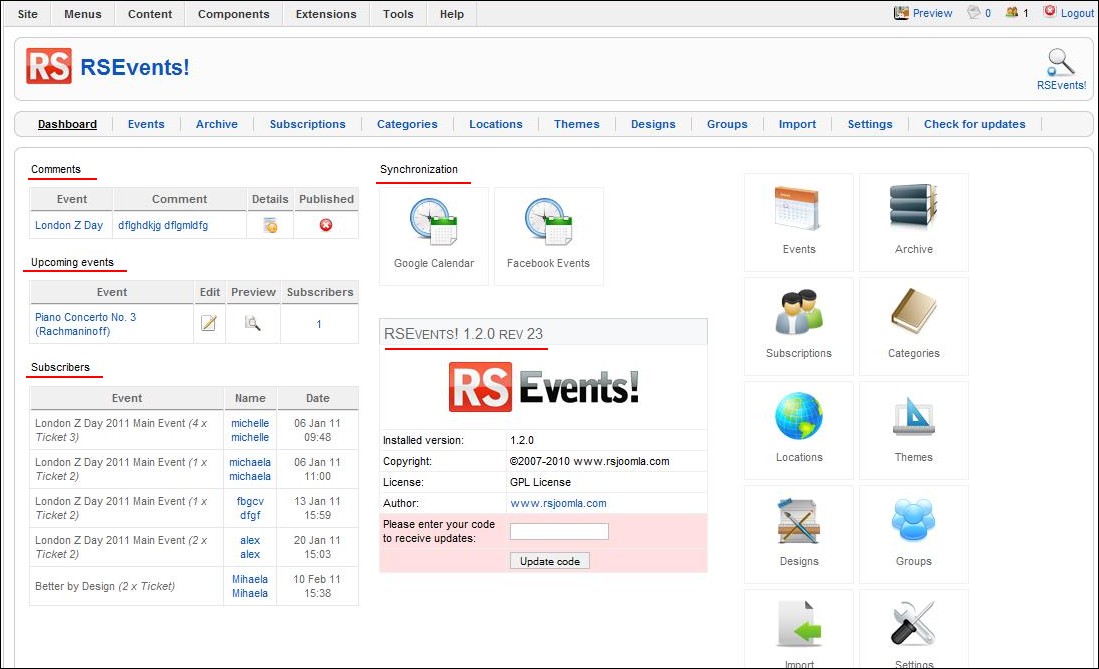View details of the London Z Day comment
This screenshot has width=1099, height=669.
[270, 225]
